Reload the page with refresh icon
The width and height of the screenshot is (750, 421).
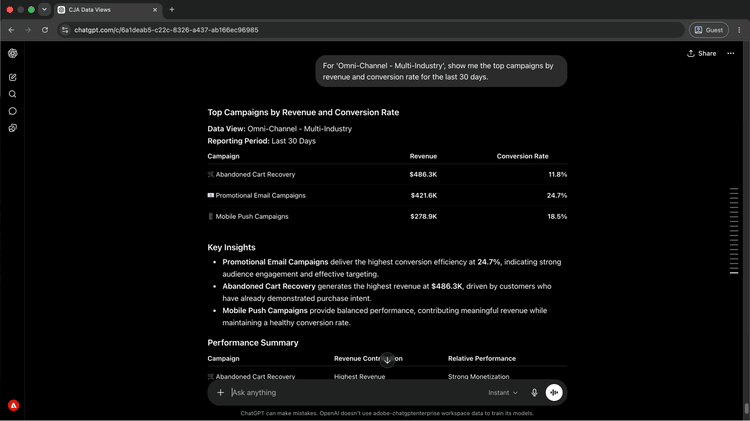(45, 30)
